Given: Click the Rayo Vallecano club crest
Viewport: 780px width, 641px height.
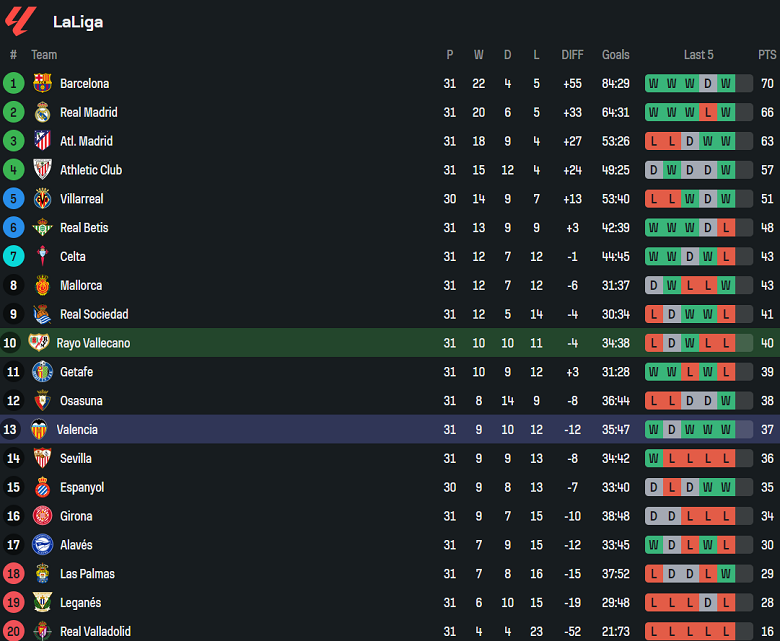Looking at the screenshot, I should pyautogui.click(x=38, y=343).
